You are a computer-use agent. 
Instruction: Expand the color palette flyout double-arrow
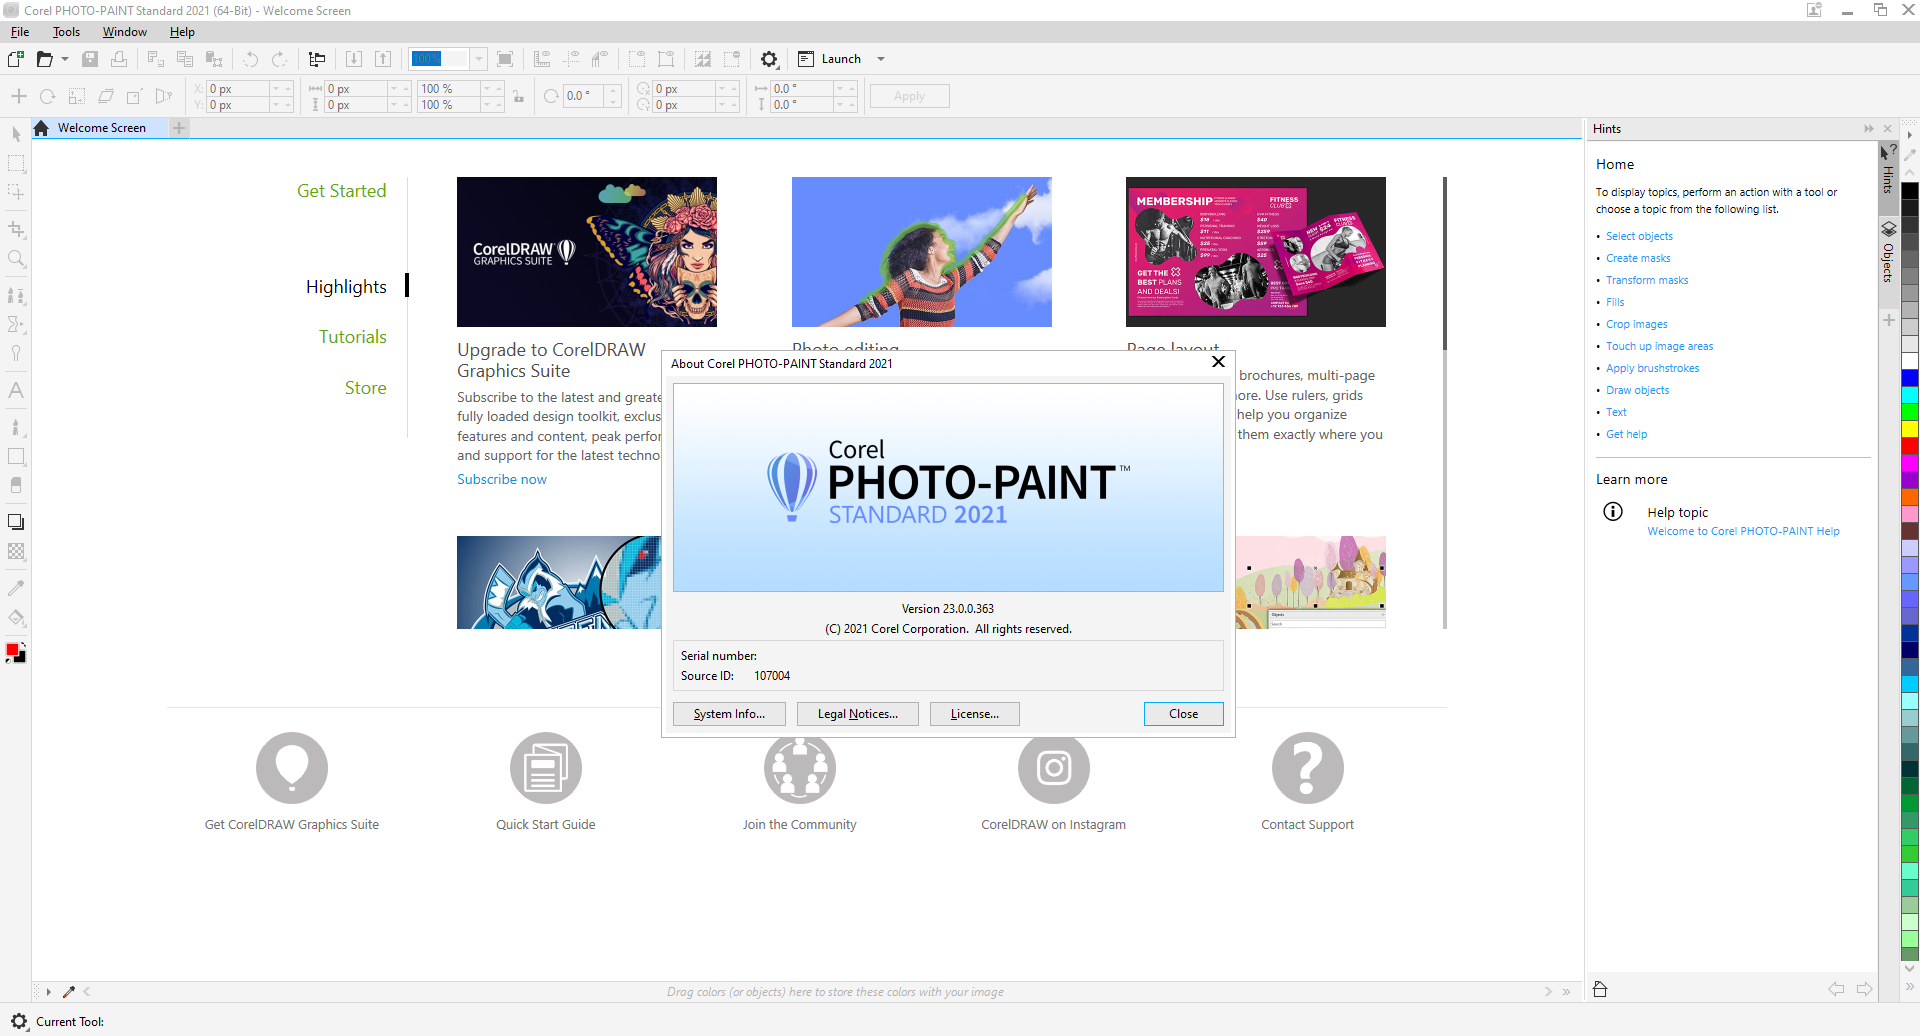1910,988
